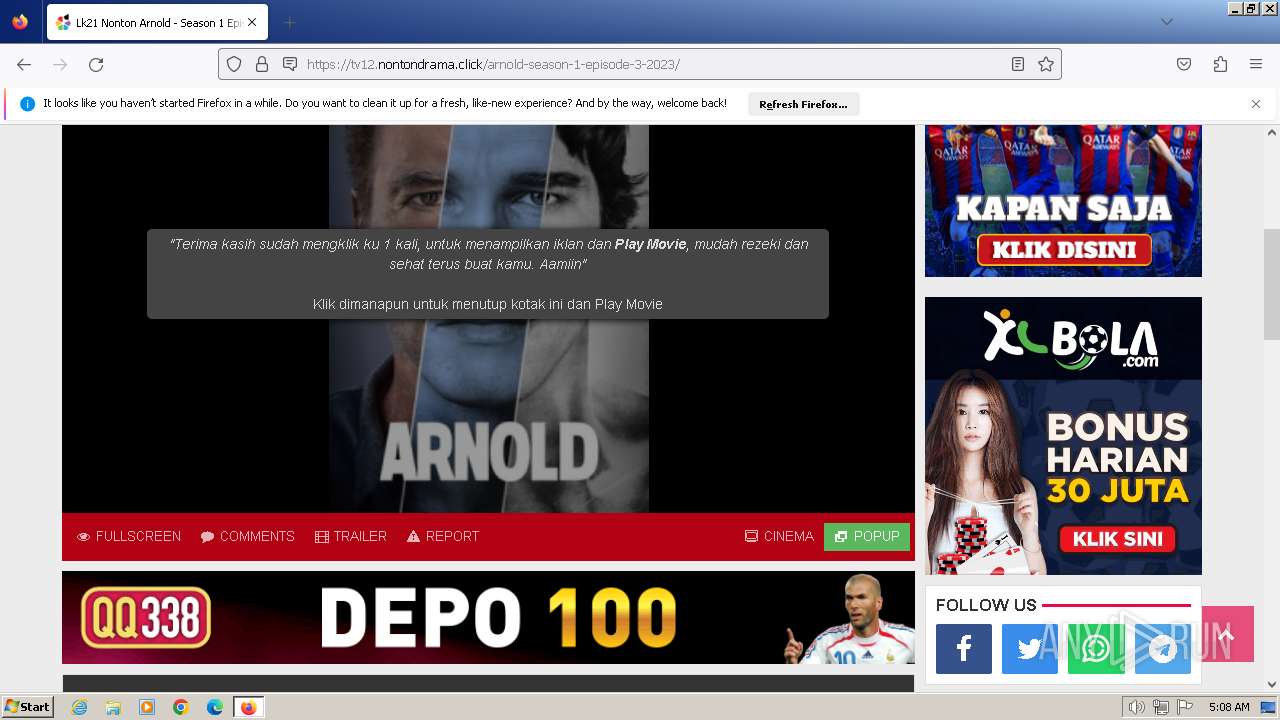Open the site permissions icon in the address bar
The height and width of the screenshot is (720, 1280).
[x=290, y=64]
